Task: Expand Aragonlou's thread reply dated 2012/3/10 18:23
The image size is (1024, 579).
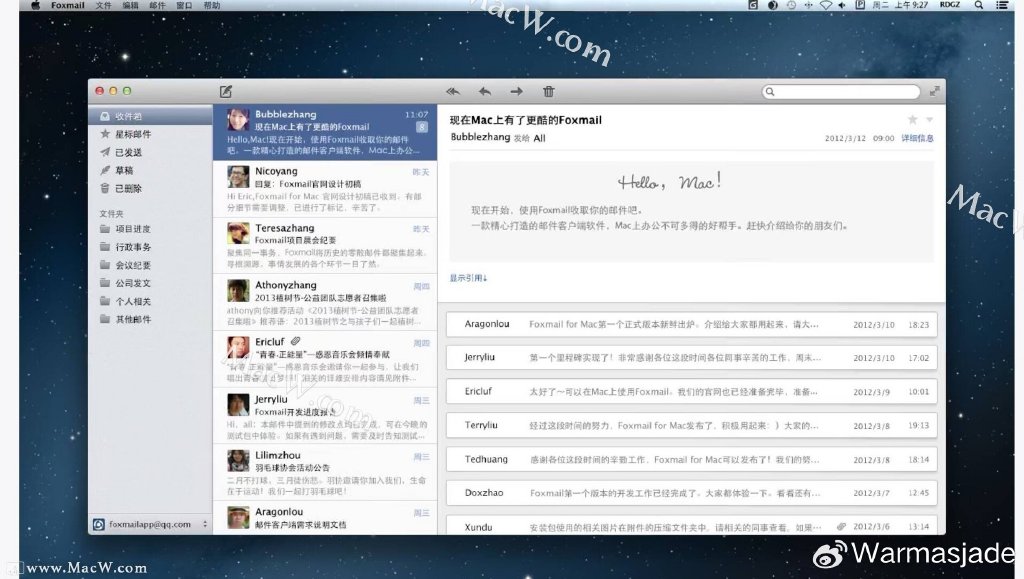Action: click(x=692, y=324)
